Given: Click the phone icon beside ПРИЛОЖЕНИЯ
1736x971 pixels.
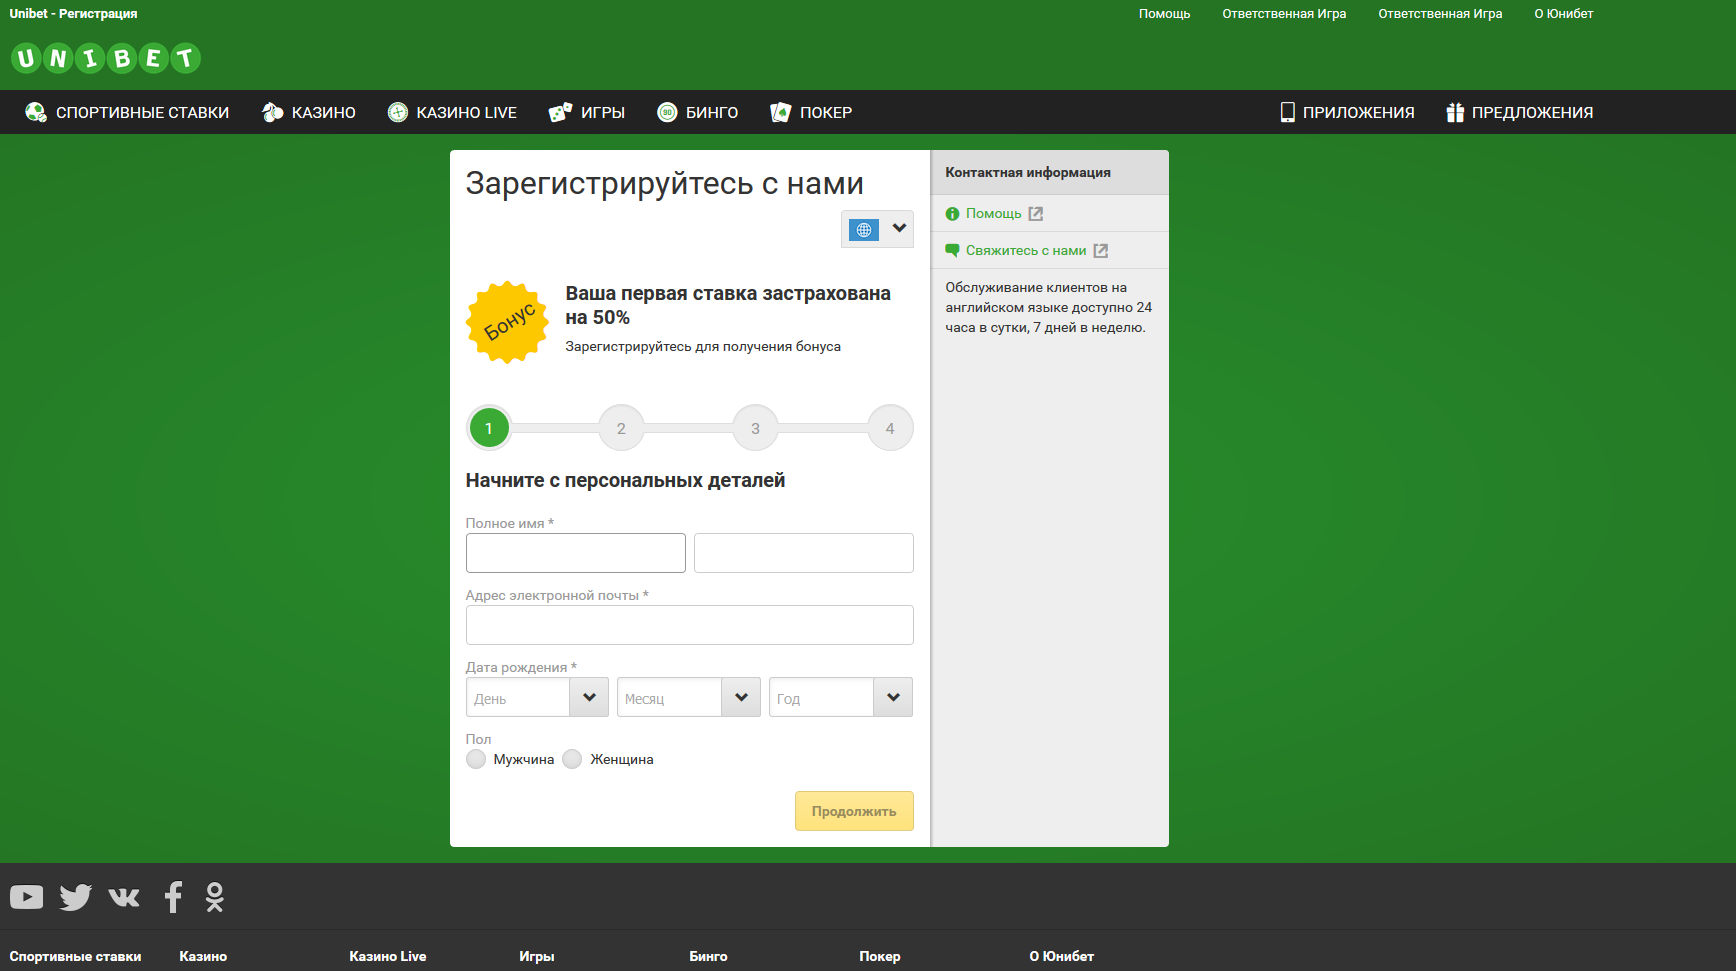Looking at the screenshot, I should tap(1287, 112).
